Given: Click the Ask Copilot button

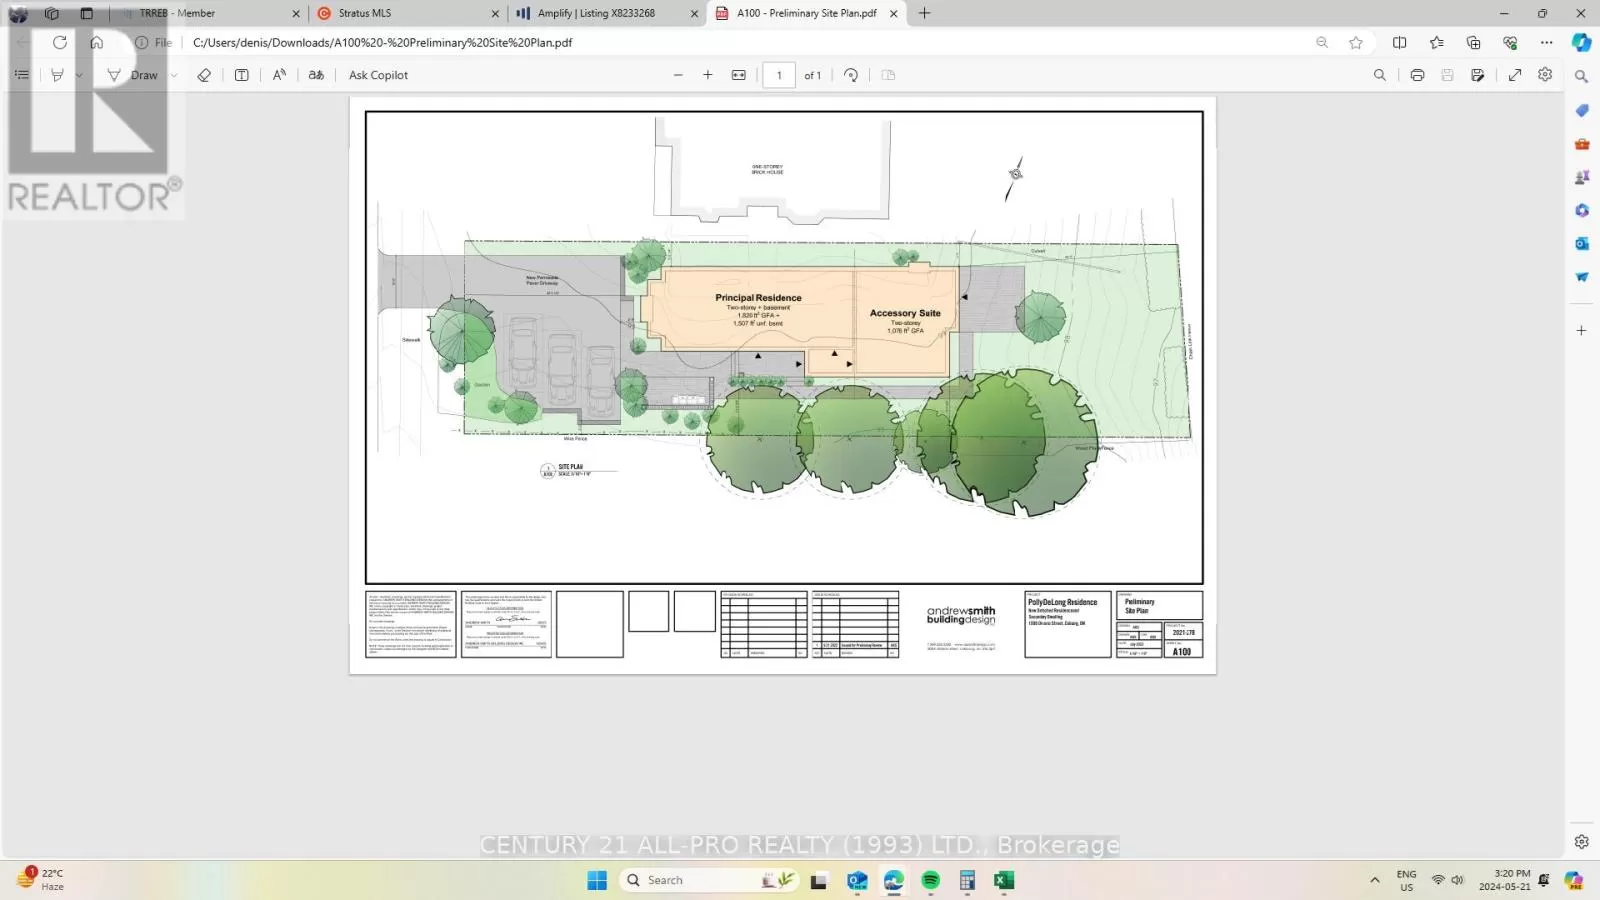Looking at the screenshot, I should [378, 75].
